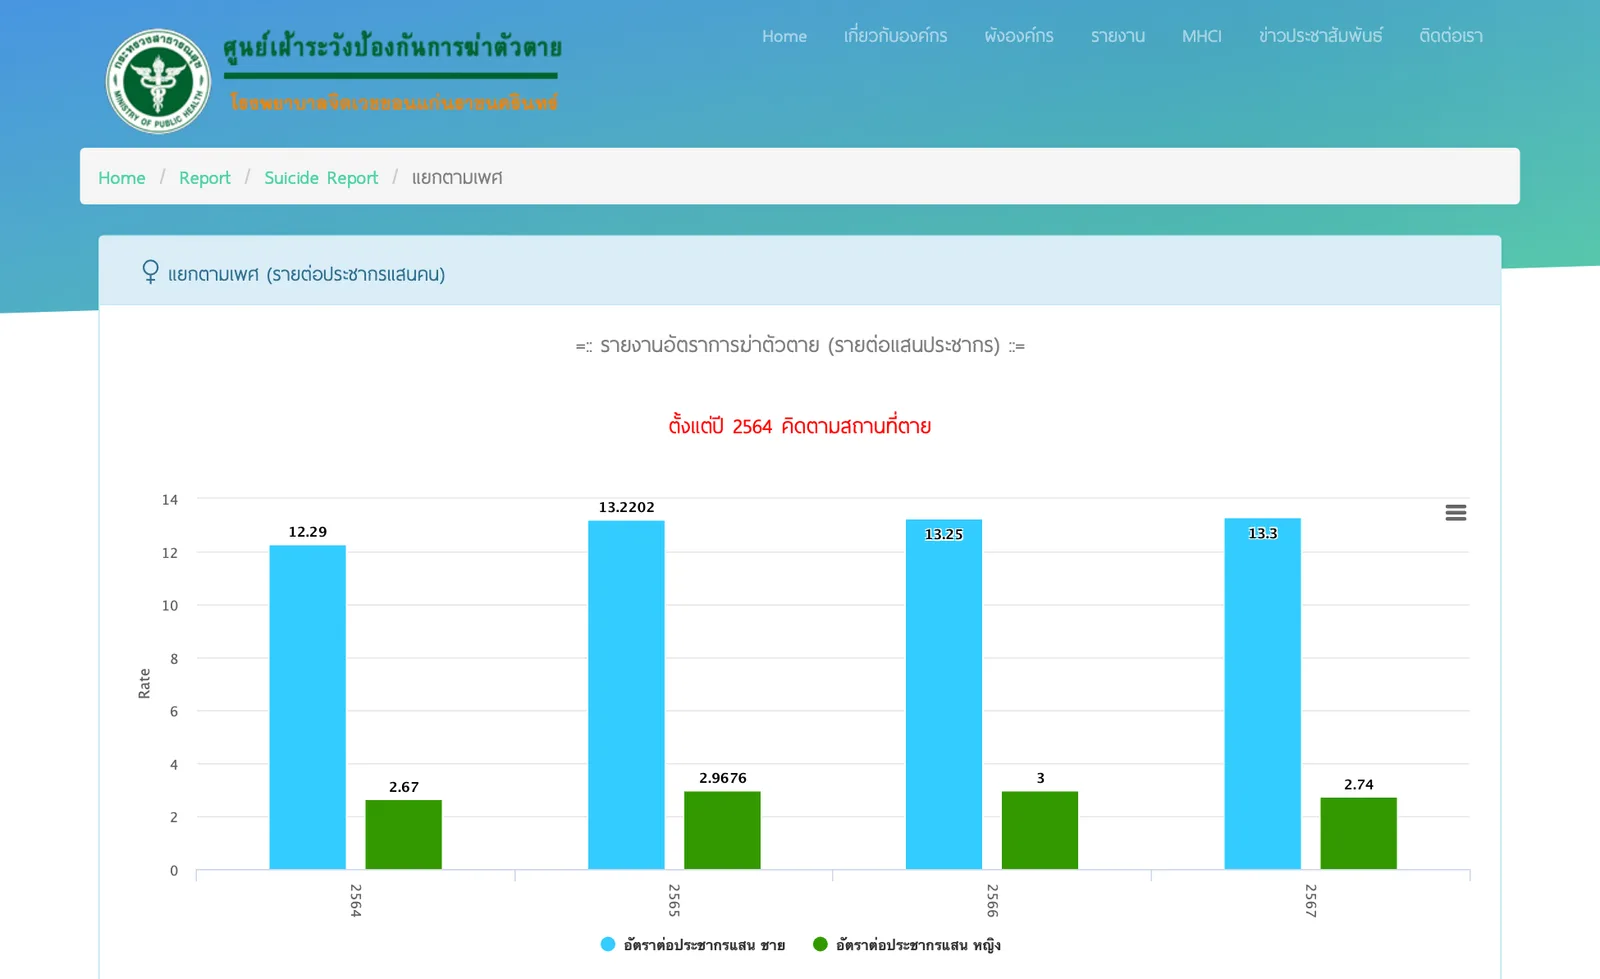Viewport: 1600px width, 979px height.
Task: Click the gender symbol icon in panel header
Action: (150, 272)
